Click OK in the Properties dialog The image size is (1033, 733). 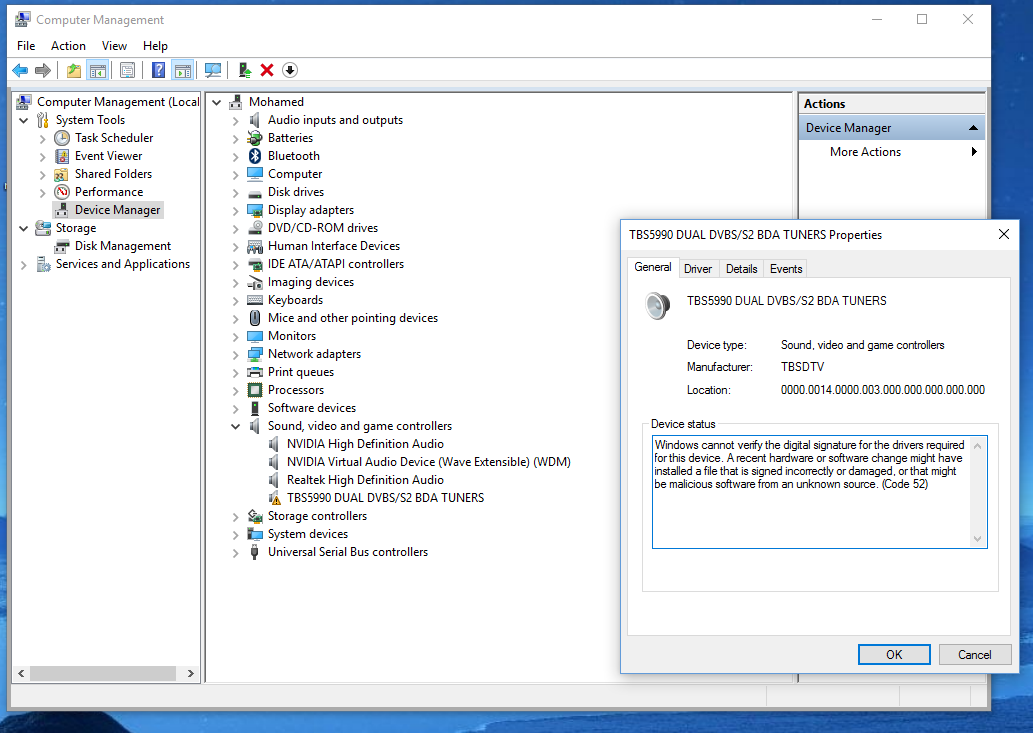pyautogui.click(x=894, y=655)
